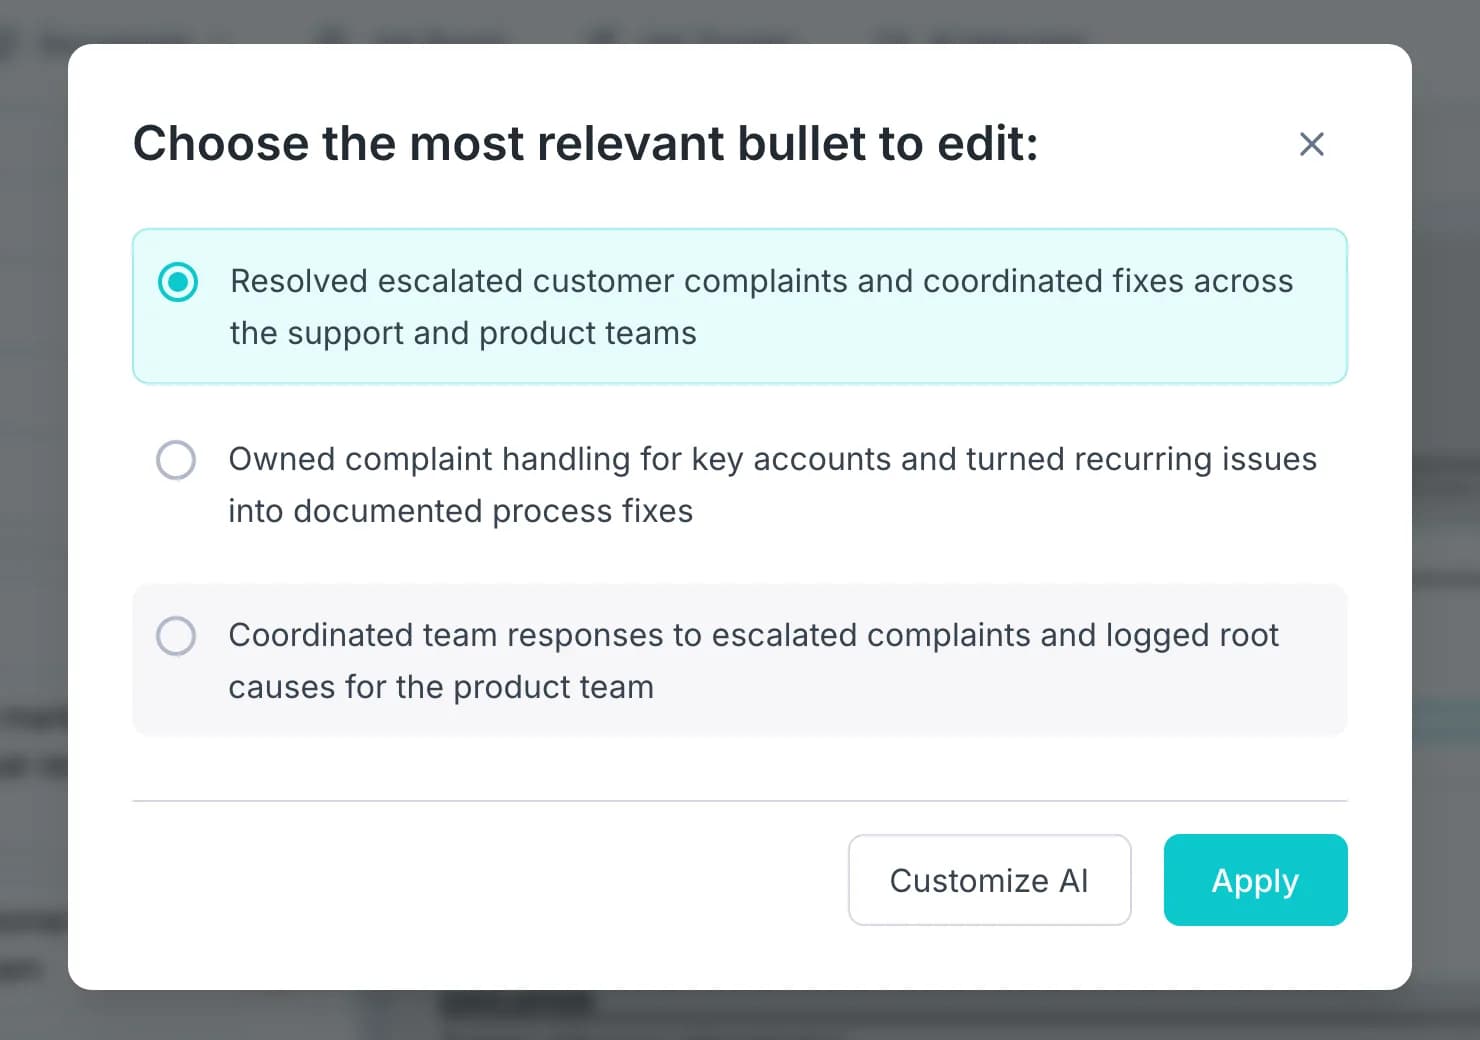
Task: Click the words "logged root" in the third option
Action: tap(1192, 635)
